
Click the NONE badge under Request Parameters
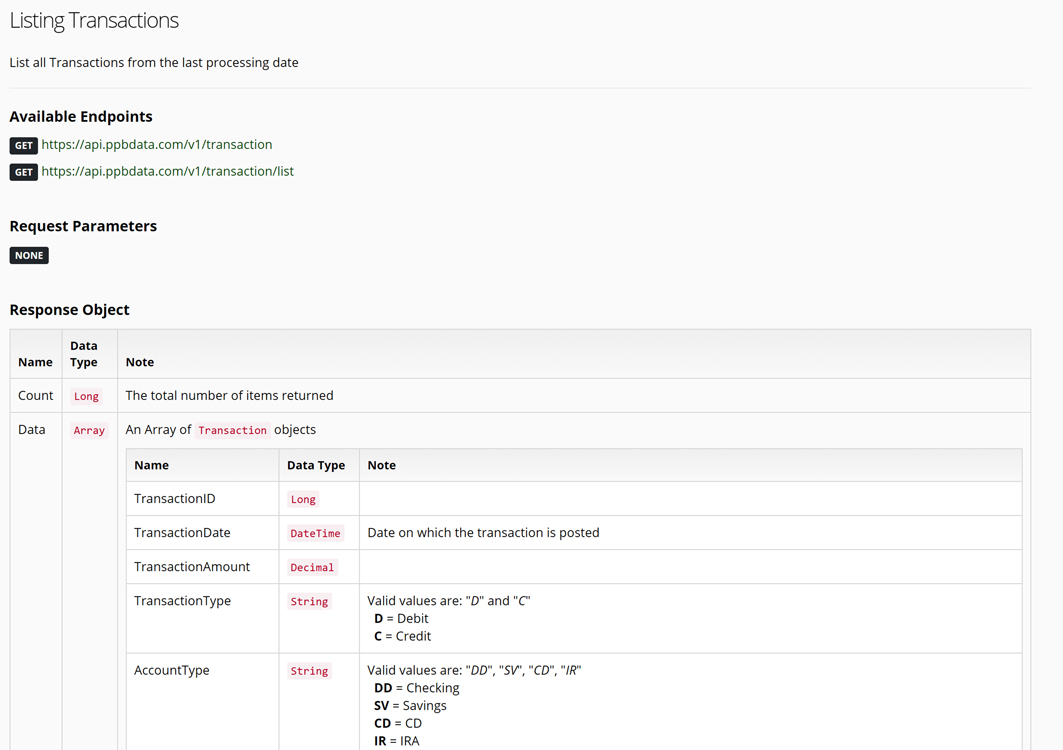pos(29,256)
